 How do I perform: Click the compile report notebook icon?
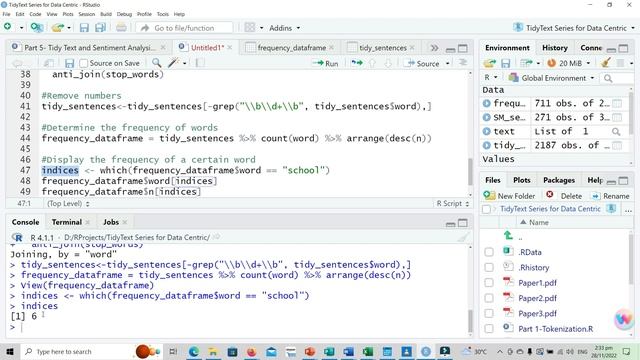coord(200,63)
